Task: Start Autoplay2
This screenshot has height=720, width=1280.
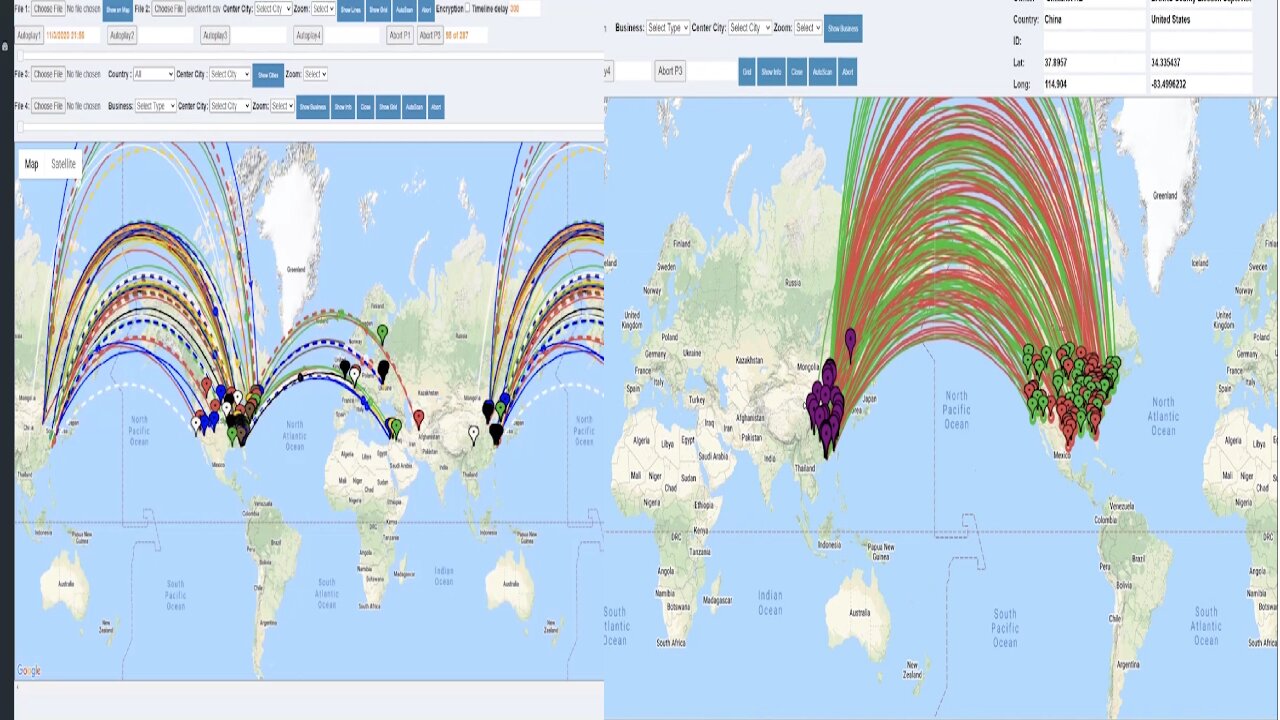Action: point(122,35)
